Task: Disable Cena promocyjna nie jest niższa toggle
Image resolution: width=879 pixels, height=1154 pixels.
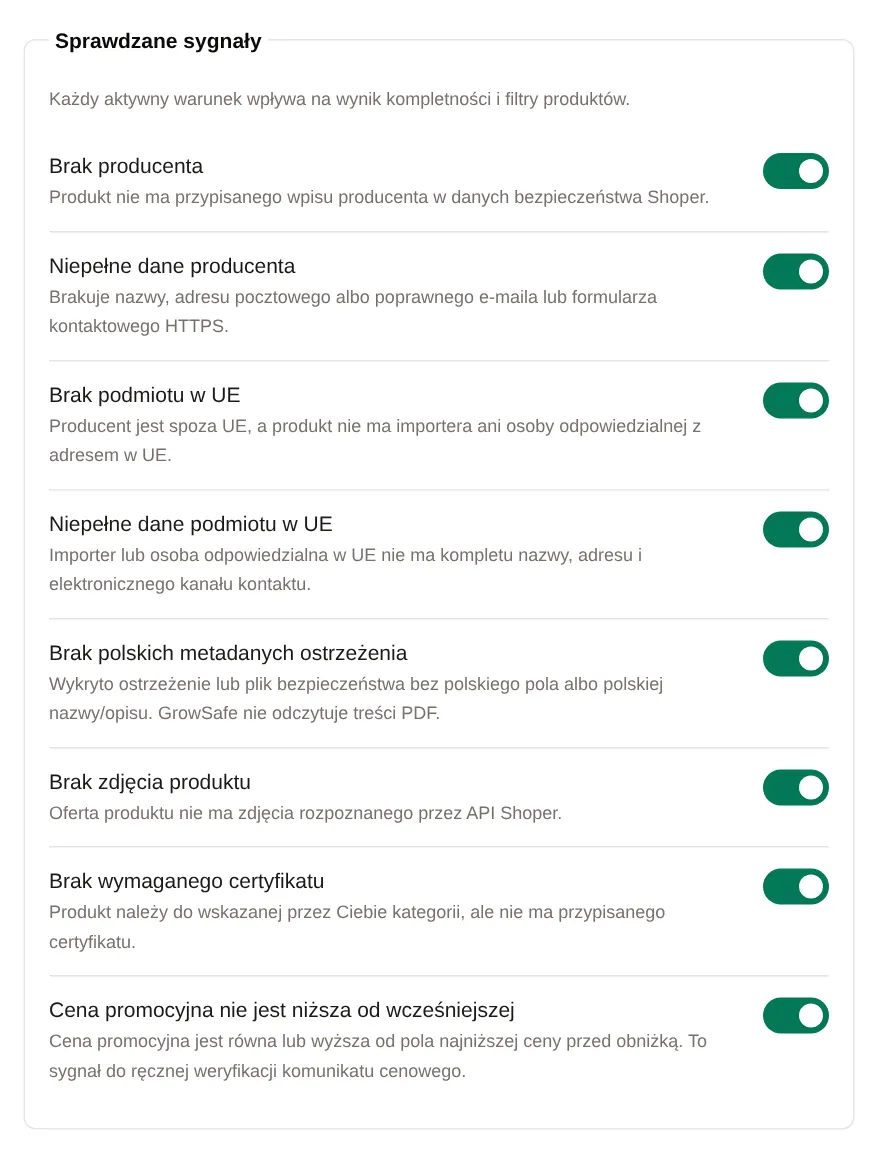Action: [795, 1016]
